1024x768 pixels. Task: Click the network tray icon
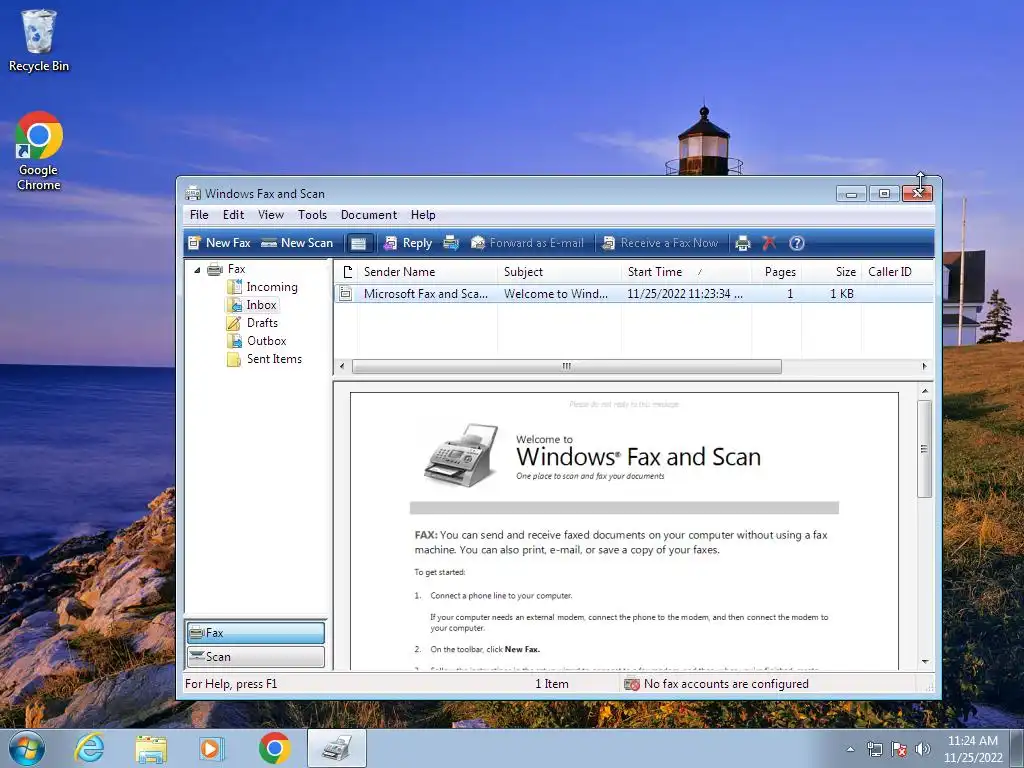coord(874,749)
